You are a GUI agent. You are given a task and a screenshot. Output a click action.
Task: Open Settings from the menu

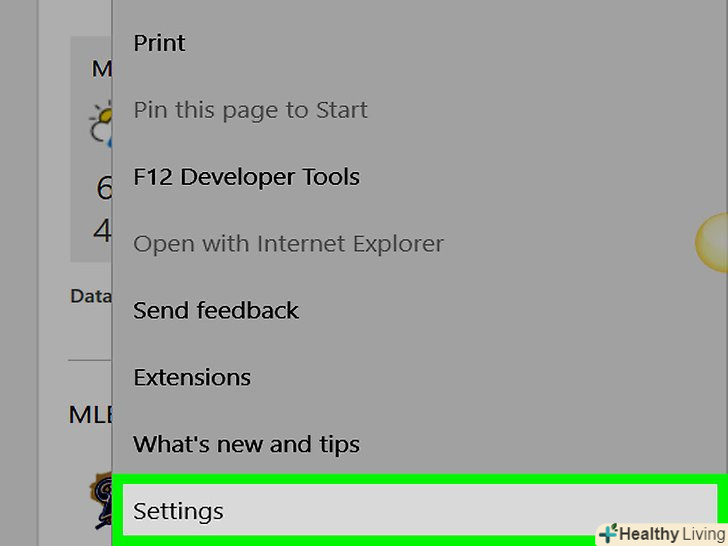[178, 511]
